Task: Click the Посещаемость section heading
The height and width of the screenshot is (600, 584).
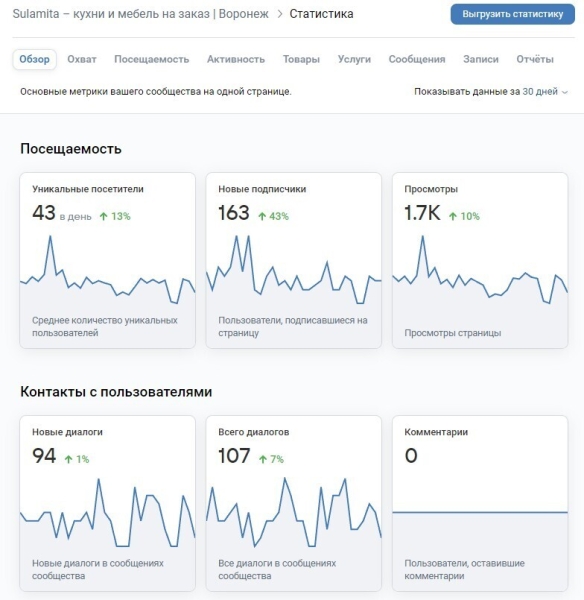Action: pyautogui.click(x=71, y=149)
